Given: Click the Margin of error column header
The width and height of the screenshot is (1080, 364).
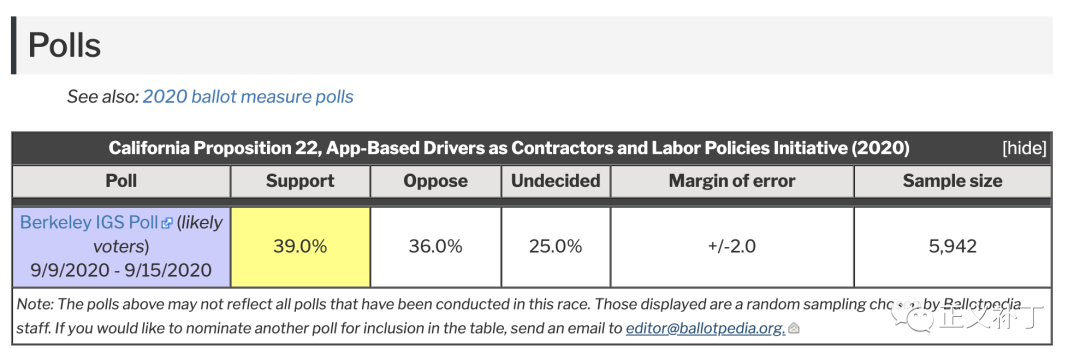Looking at the screenshot, I should pos(731,181).
